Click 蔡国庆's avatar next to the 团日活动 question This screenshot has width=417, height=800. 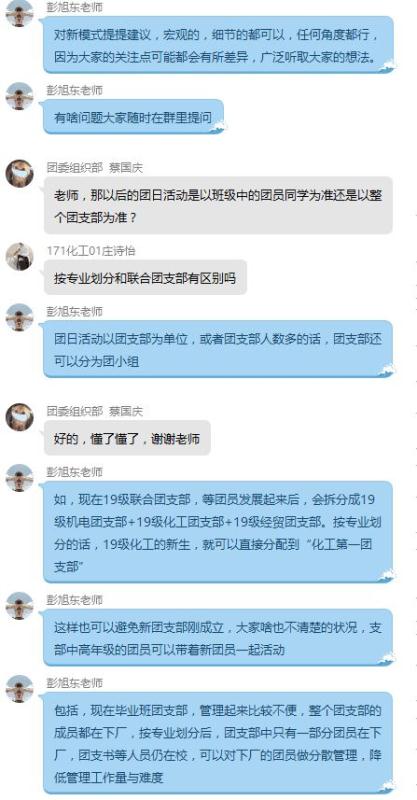point(19,173)
